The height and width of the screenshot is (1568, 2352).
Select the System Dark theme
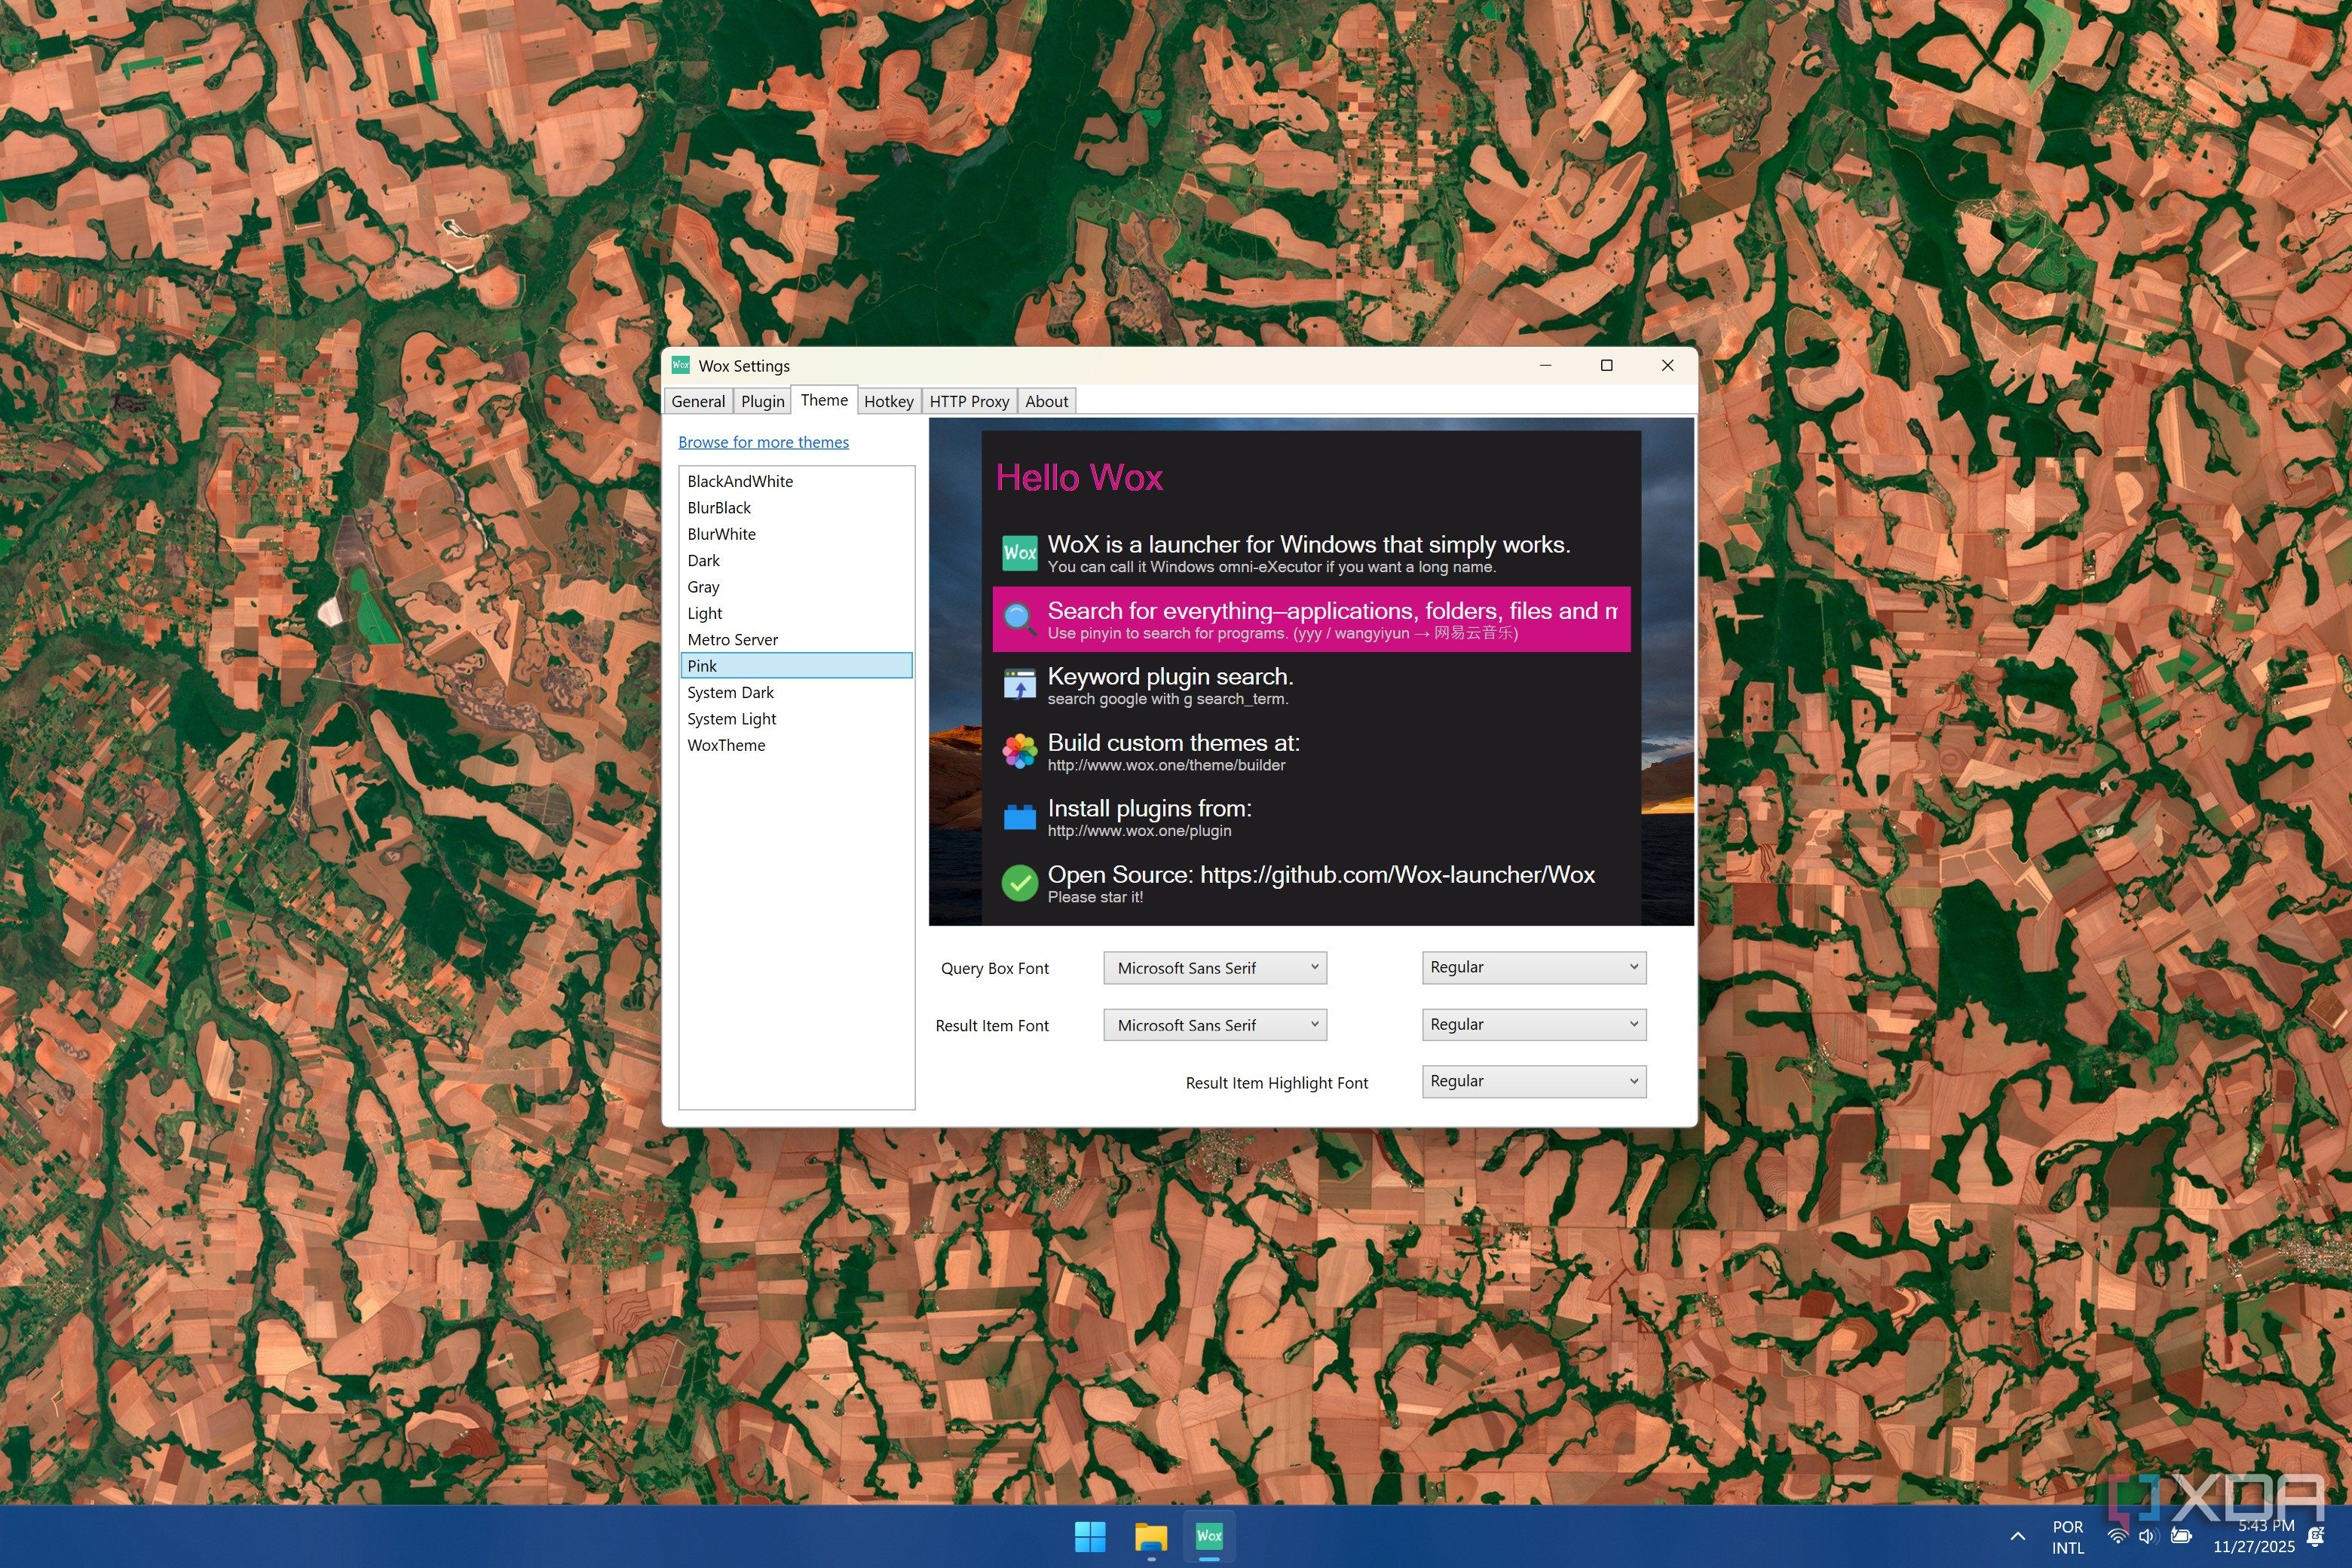tap(796, 693)
